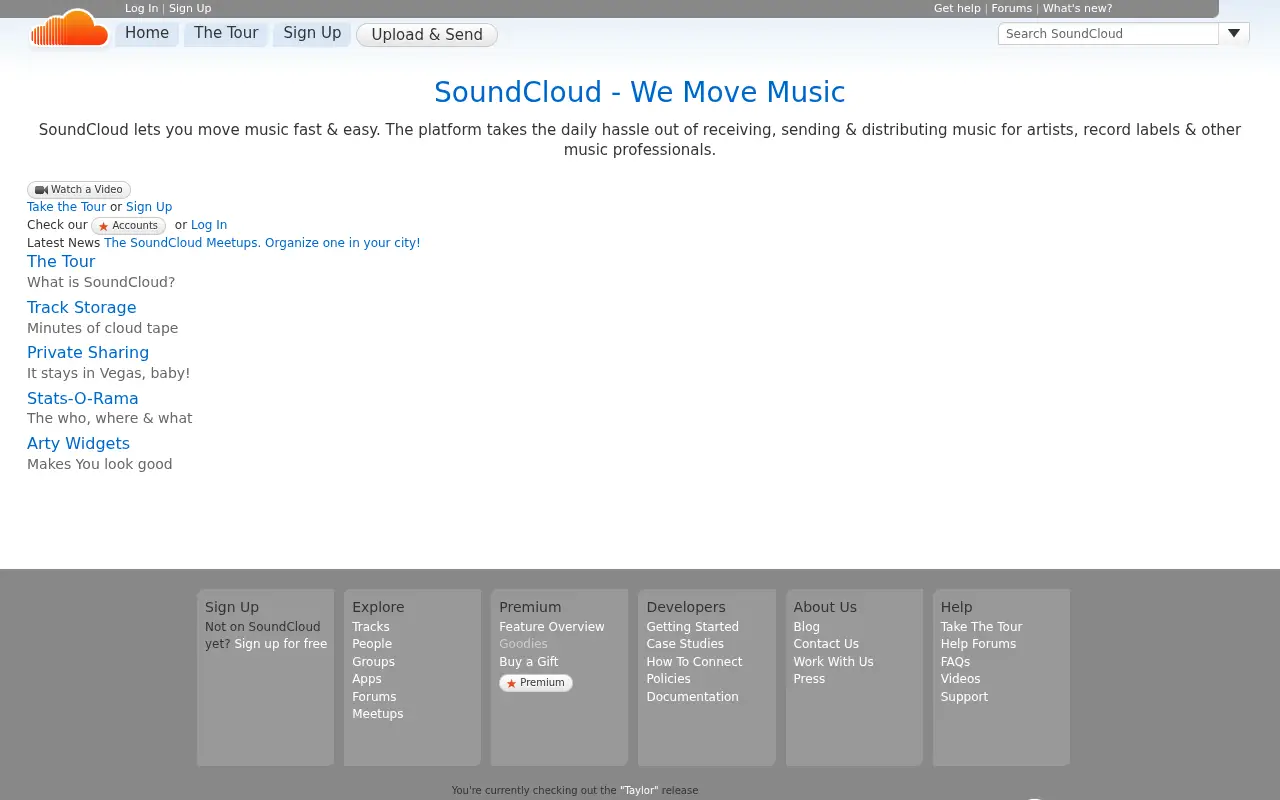Select the Sign Up navigation tab
The height and width of the screenshot is (800, 1280).
coord(312,33)
